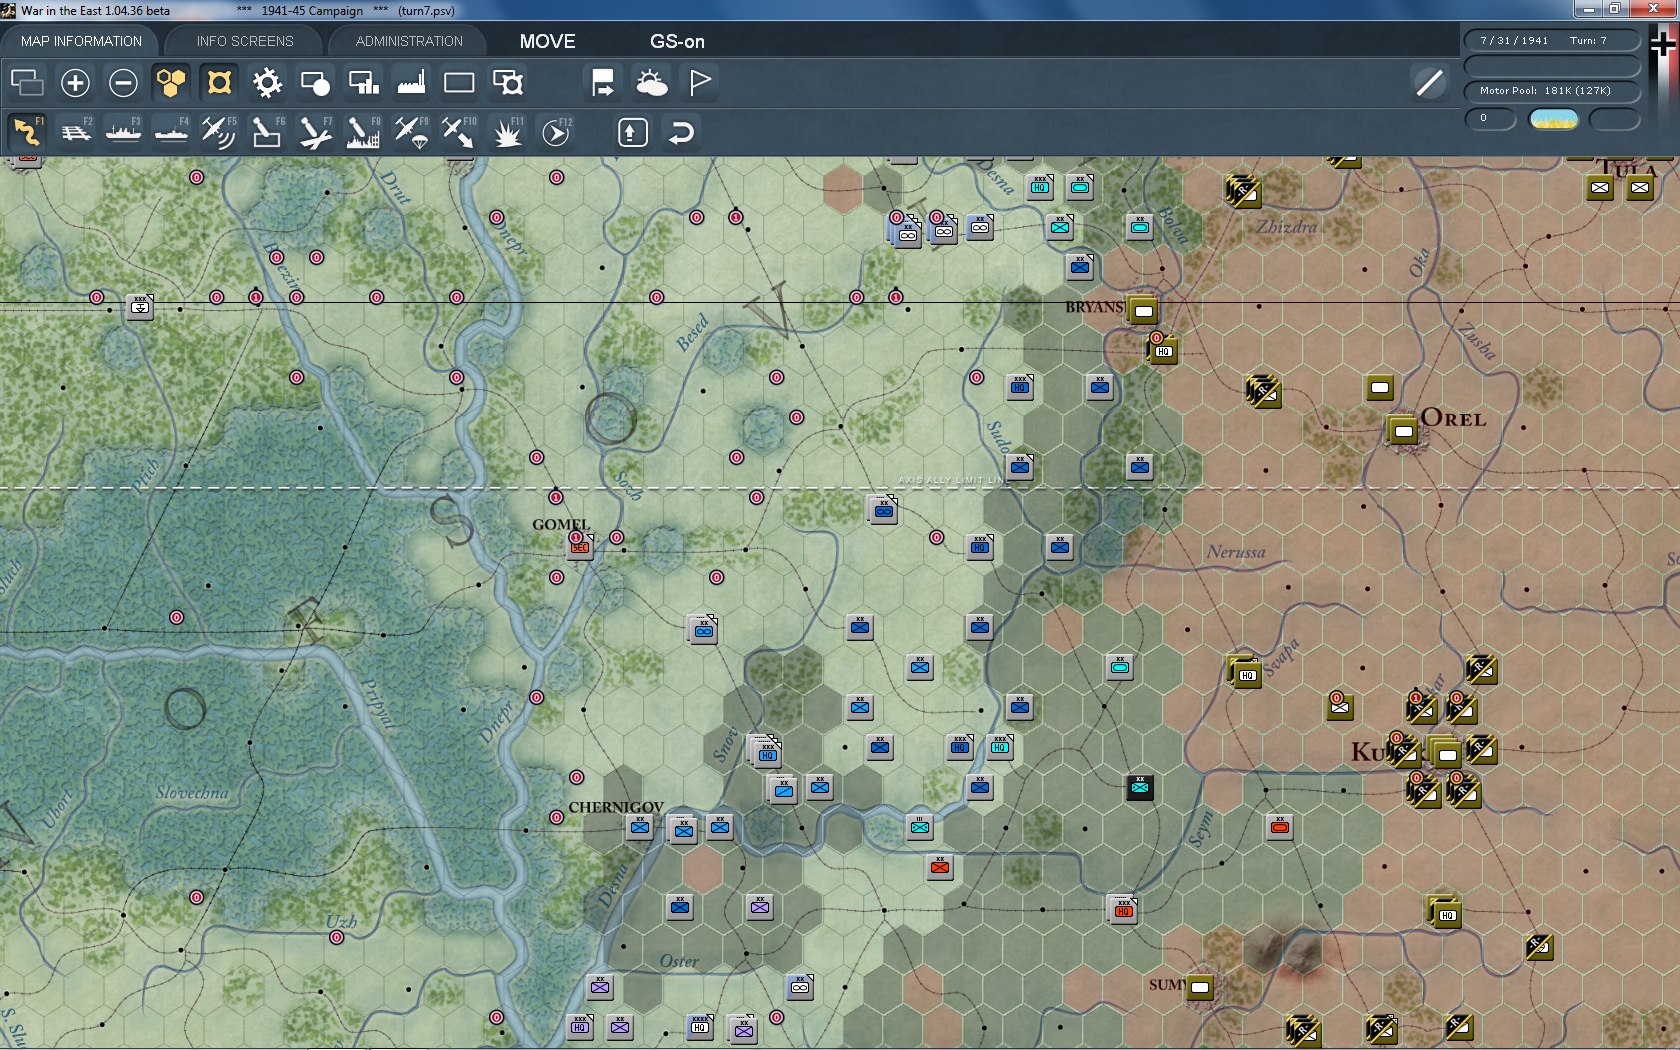Click the white gear icon
Viewport: 1680px width, 1050px height.
pyautogui.click(x=267, y=82)
